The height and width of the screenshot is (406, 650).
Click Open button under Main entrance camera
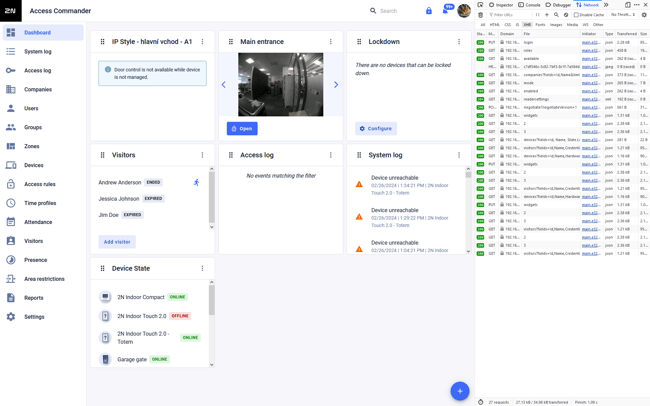242,129
